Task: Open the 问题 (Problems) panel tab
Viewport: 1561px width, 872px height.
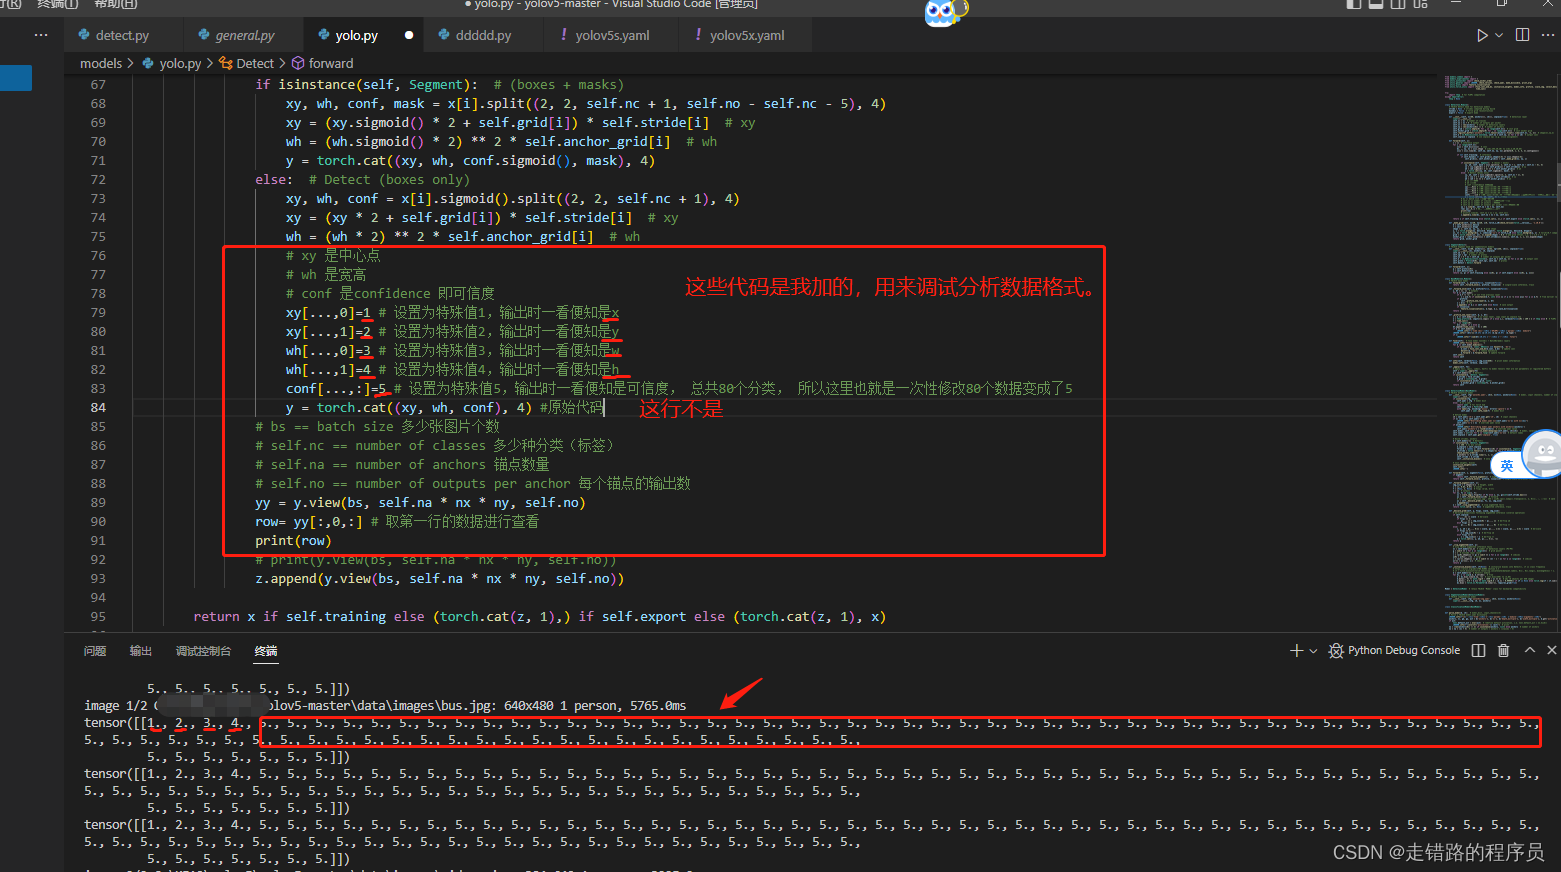Action: click(95, 651)
